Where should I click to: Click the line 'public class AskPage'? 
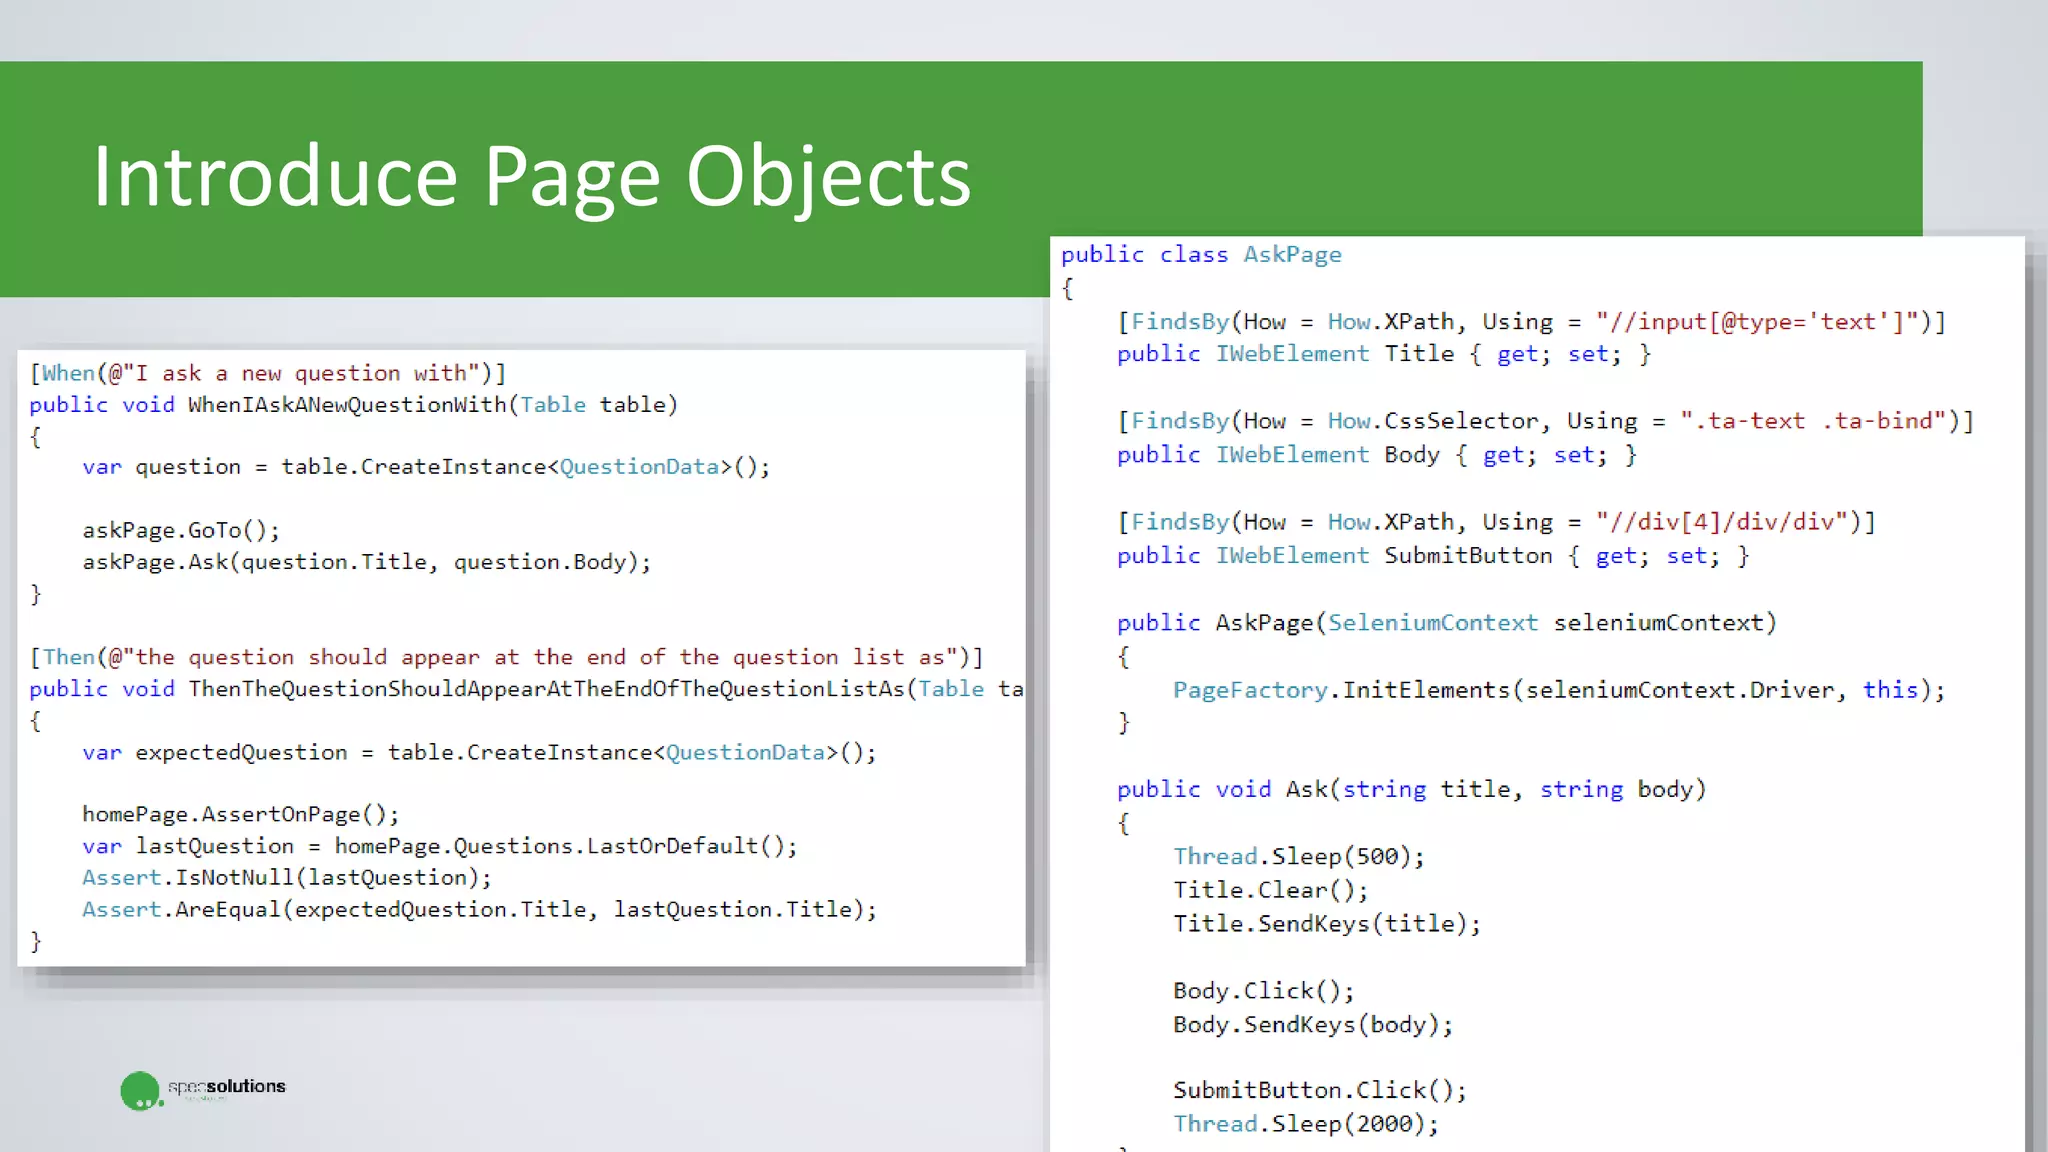1201,255
